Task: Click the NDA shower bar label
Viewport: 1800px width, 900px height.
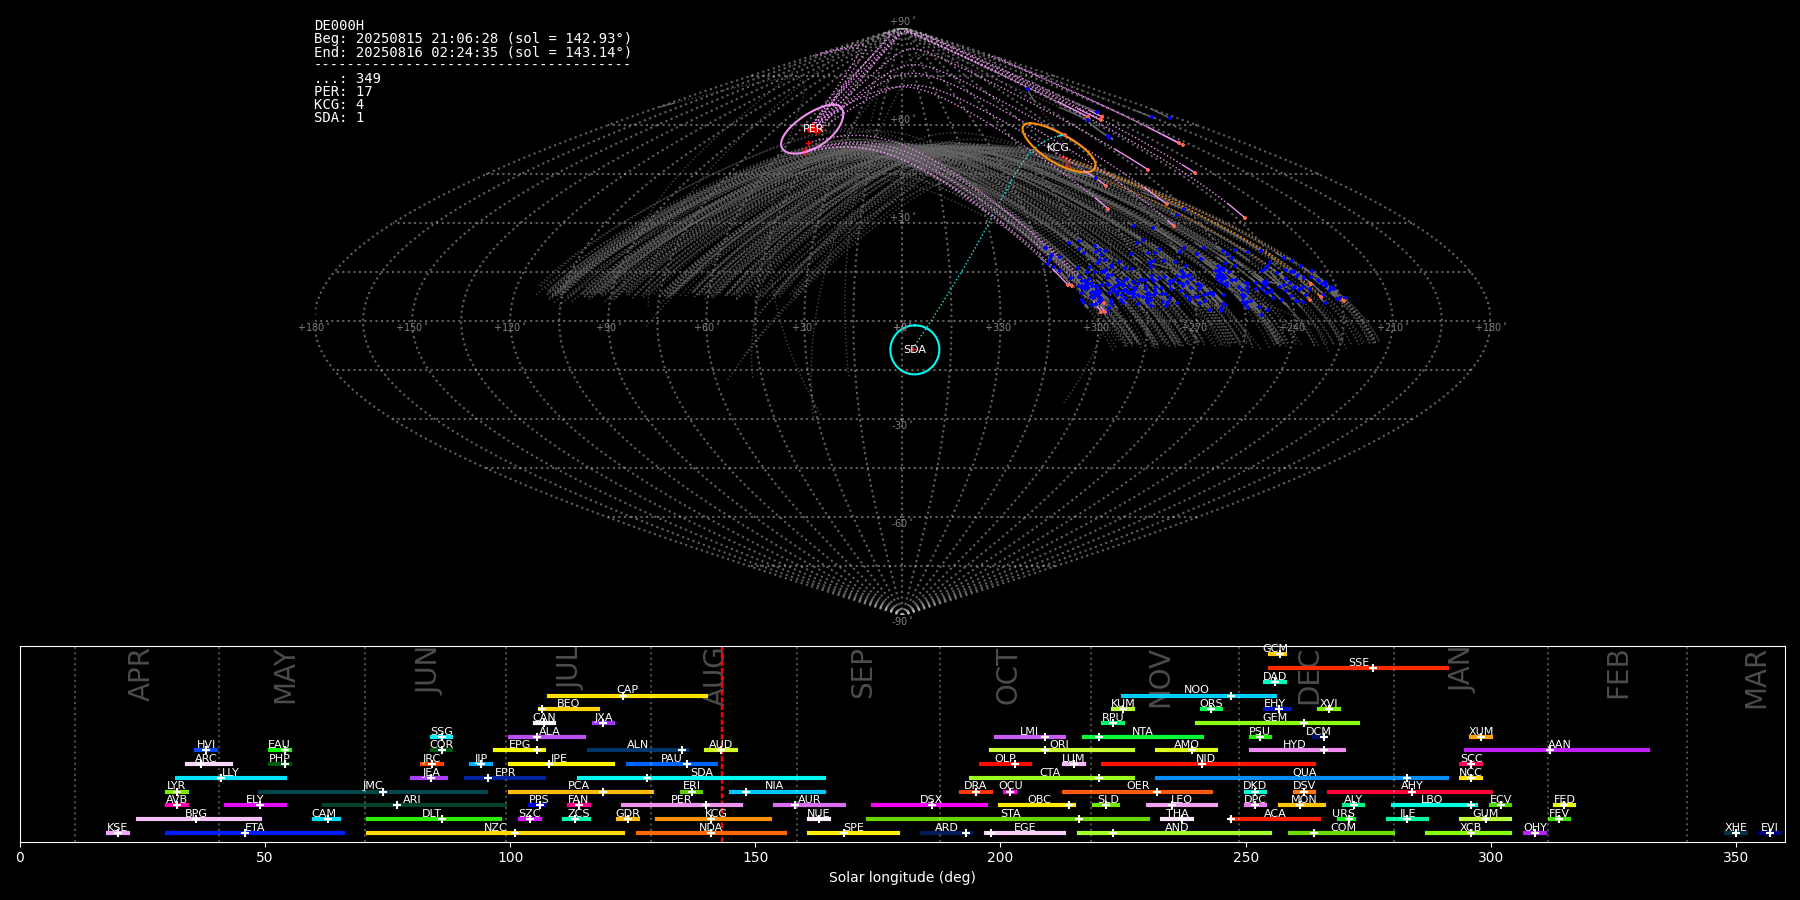Action: click(711, 827)
